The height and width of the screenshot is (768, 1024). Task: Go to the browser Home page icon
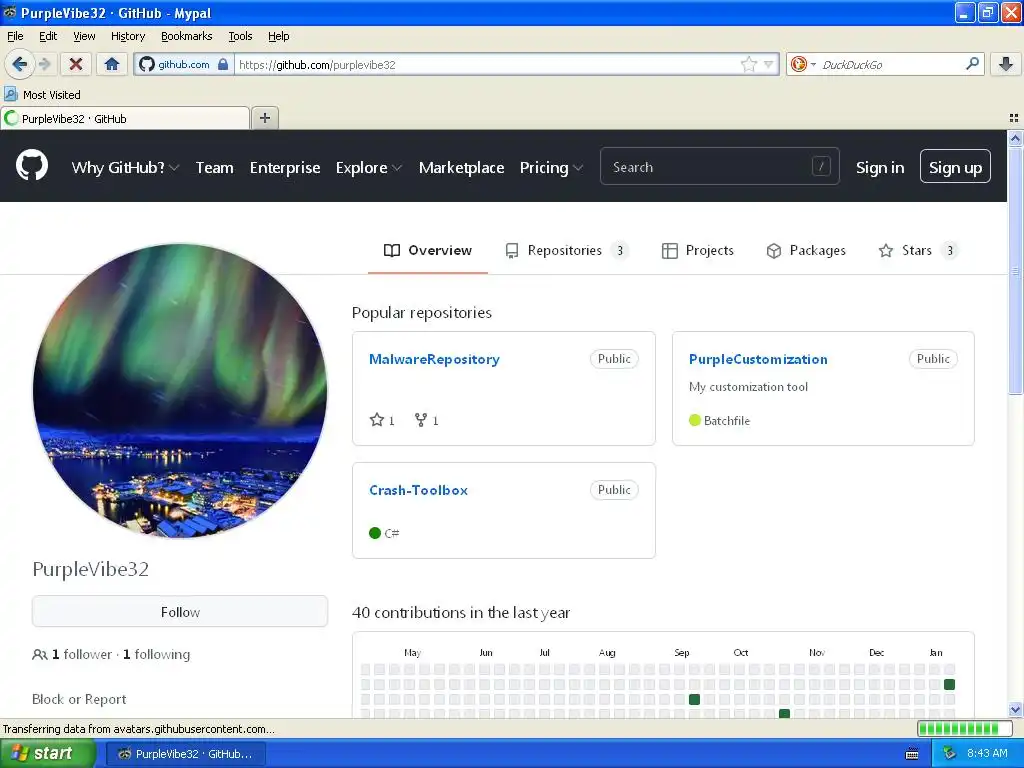pyautogui.click(x=112, y=64)
